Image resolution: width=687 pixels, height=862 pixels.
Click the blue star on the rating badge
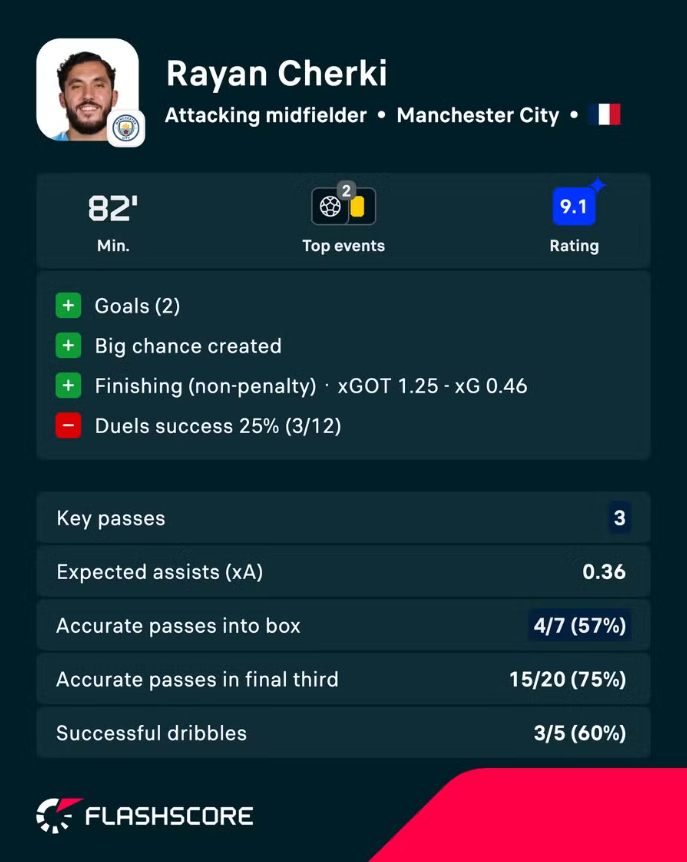[x=597, y=185]
